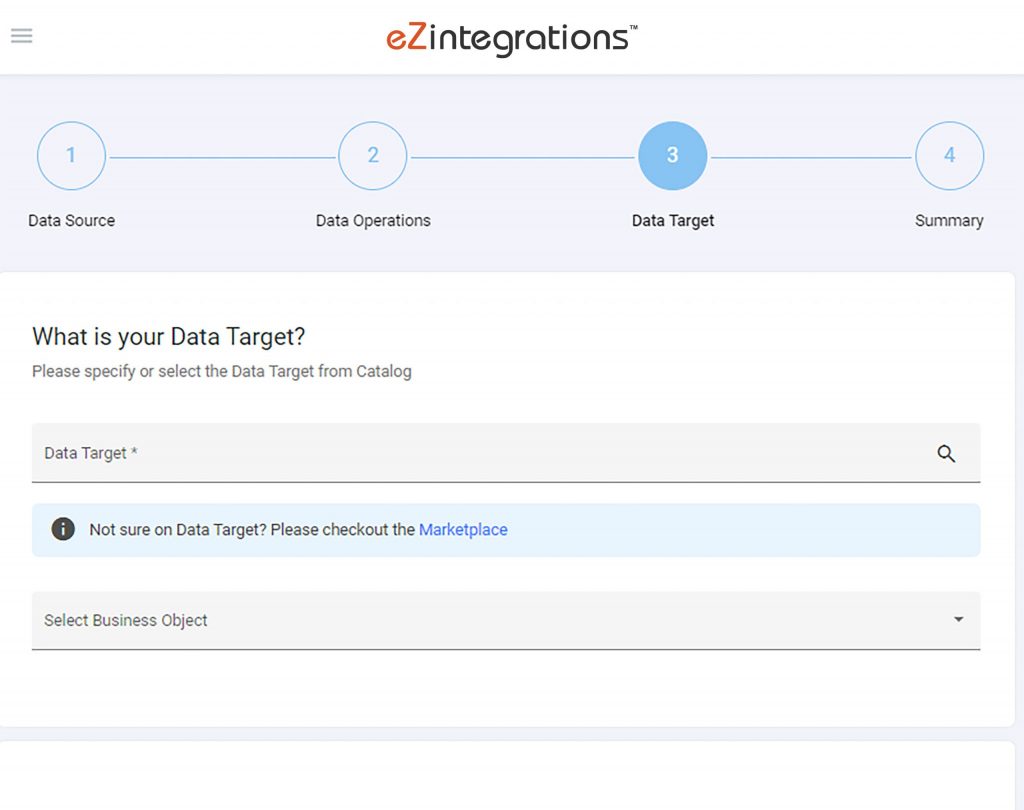Image resolution: width=1024 pixels, height=810 pixels.
Task: Go to step 2 circle
Action: pos(372,156)
